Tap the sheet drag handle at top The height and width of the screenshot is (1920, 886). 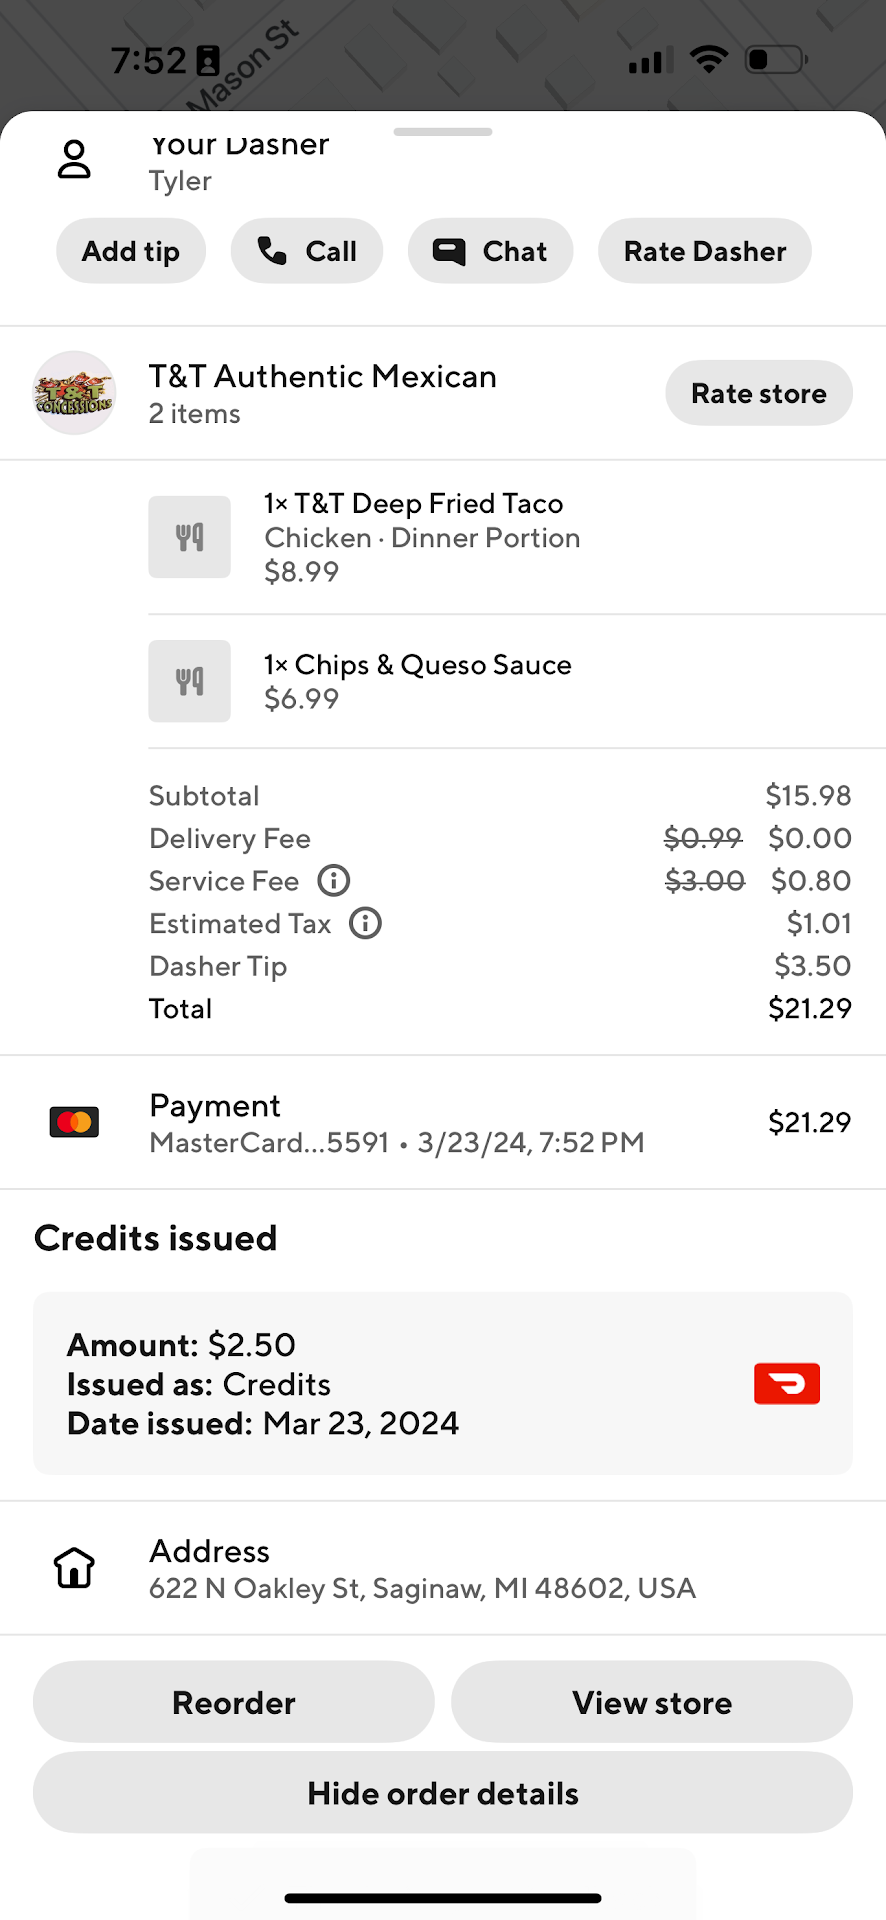tap(443, 132)
